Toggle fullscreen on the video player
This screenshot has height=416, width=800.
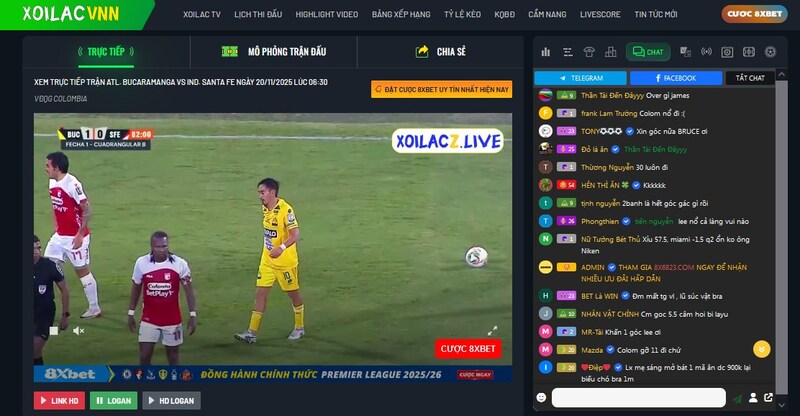pos(492,330)
